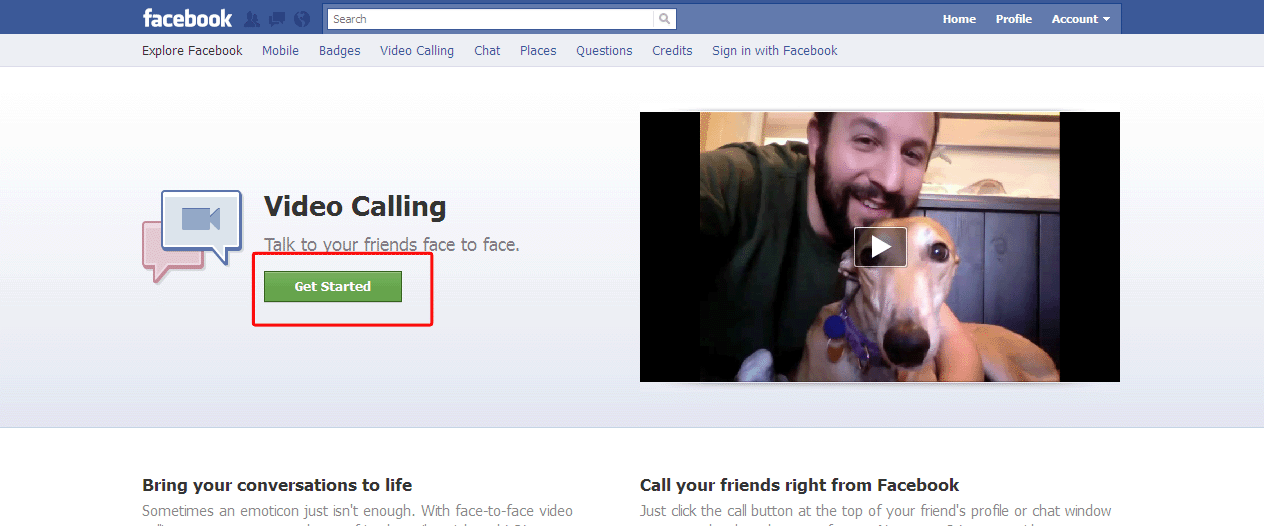Open notifications globe icon
The image size is (1264, 526).
click(302, 19)
